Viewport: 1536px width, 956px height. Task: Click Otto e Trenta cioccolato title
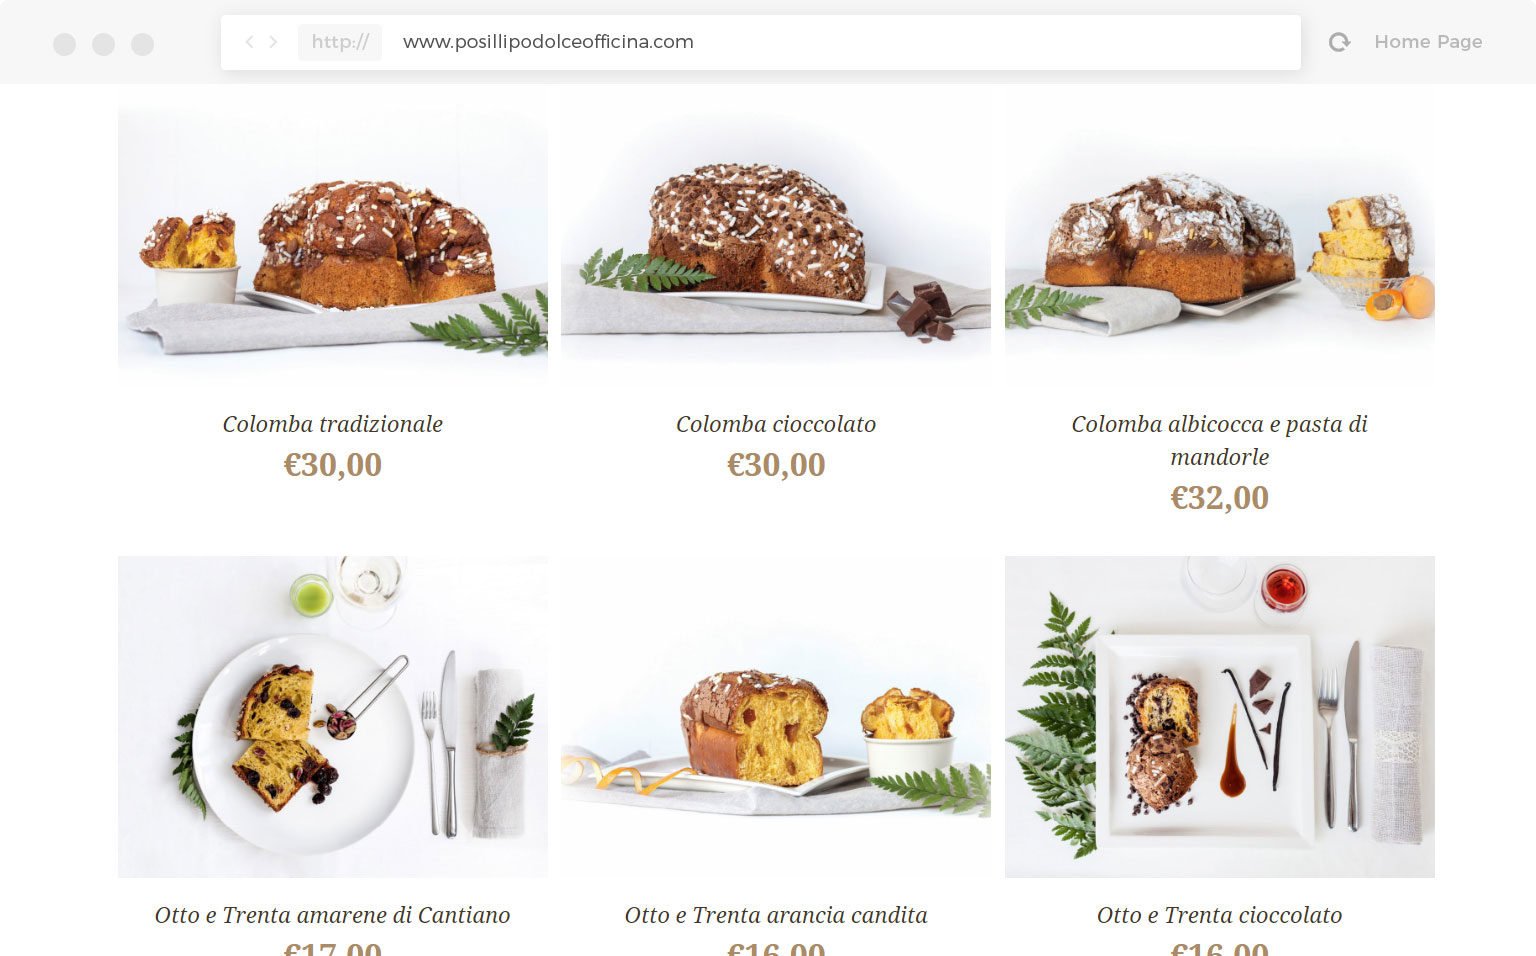point(1220,915)
